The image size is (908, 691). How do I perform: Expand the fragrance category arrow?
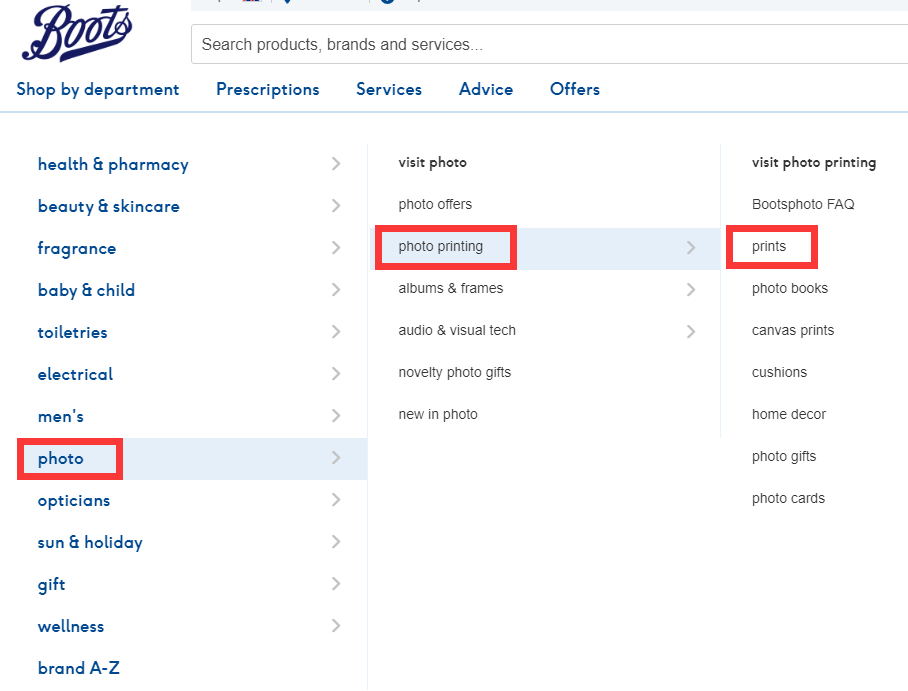click(x=336, y=248)
